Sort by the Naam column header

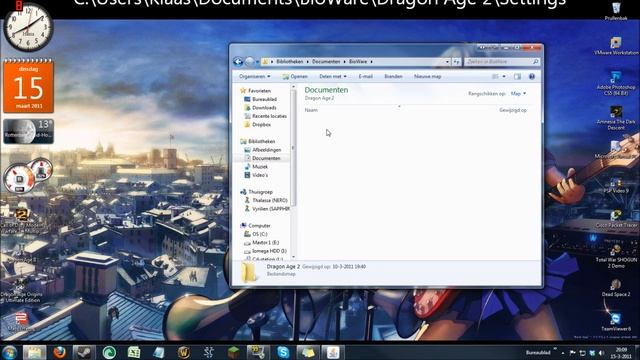(311, 110)
